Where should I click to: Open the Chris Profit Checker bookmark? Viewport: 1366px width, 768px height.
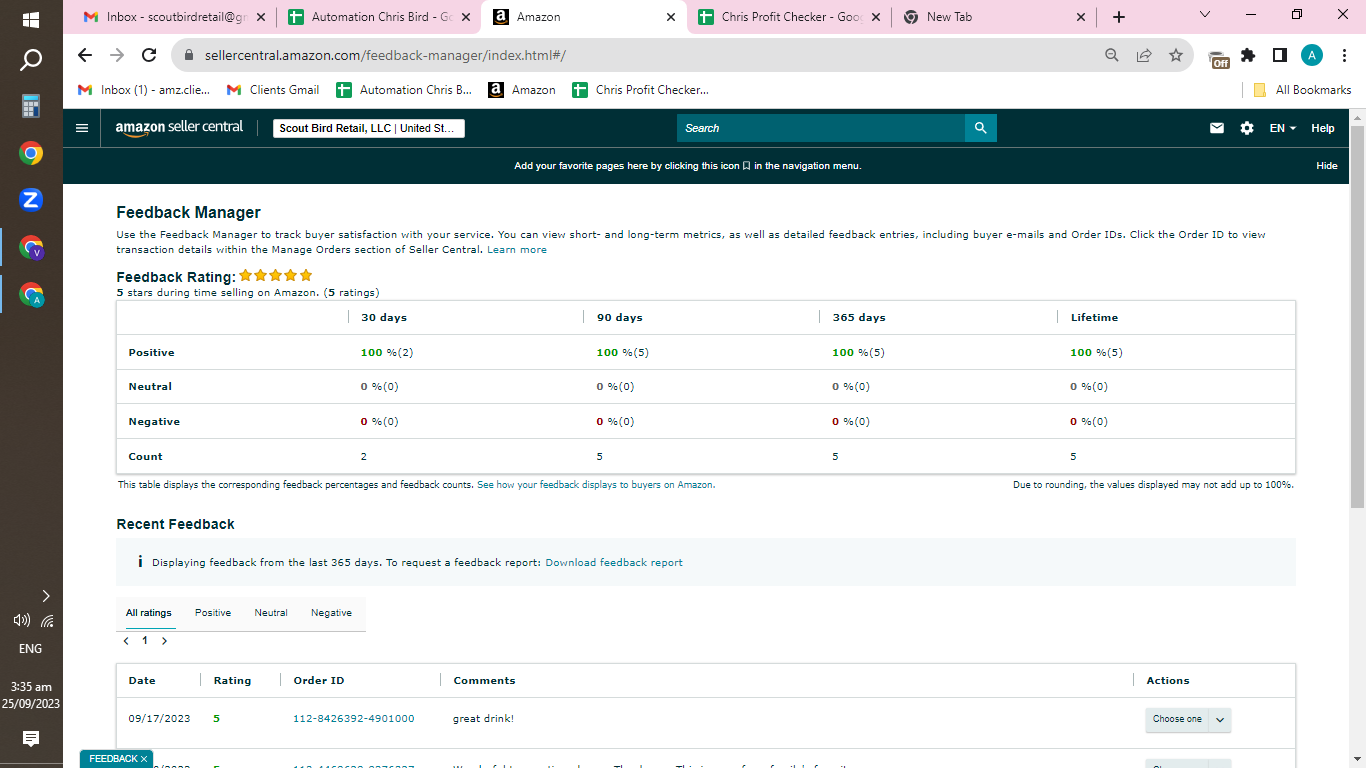(640, 90)
